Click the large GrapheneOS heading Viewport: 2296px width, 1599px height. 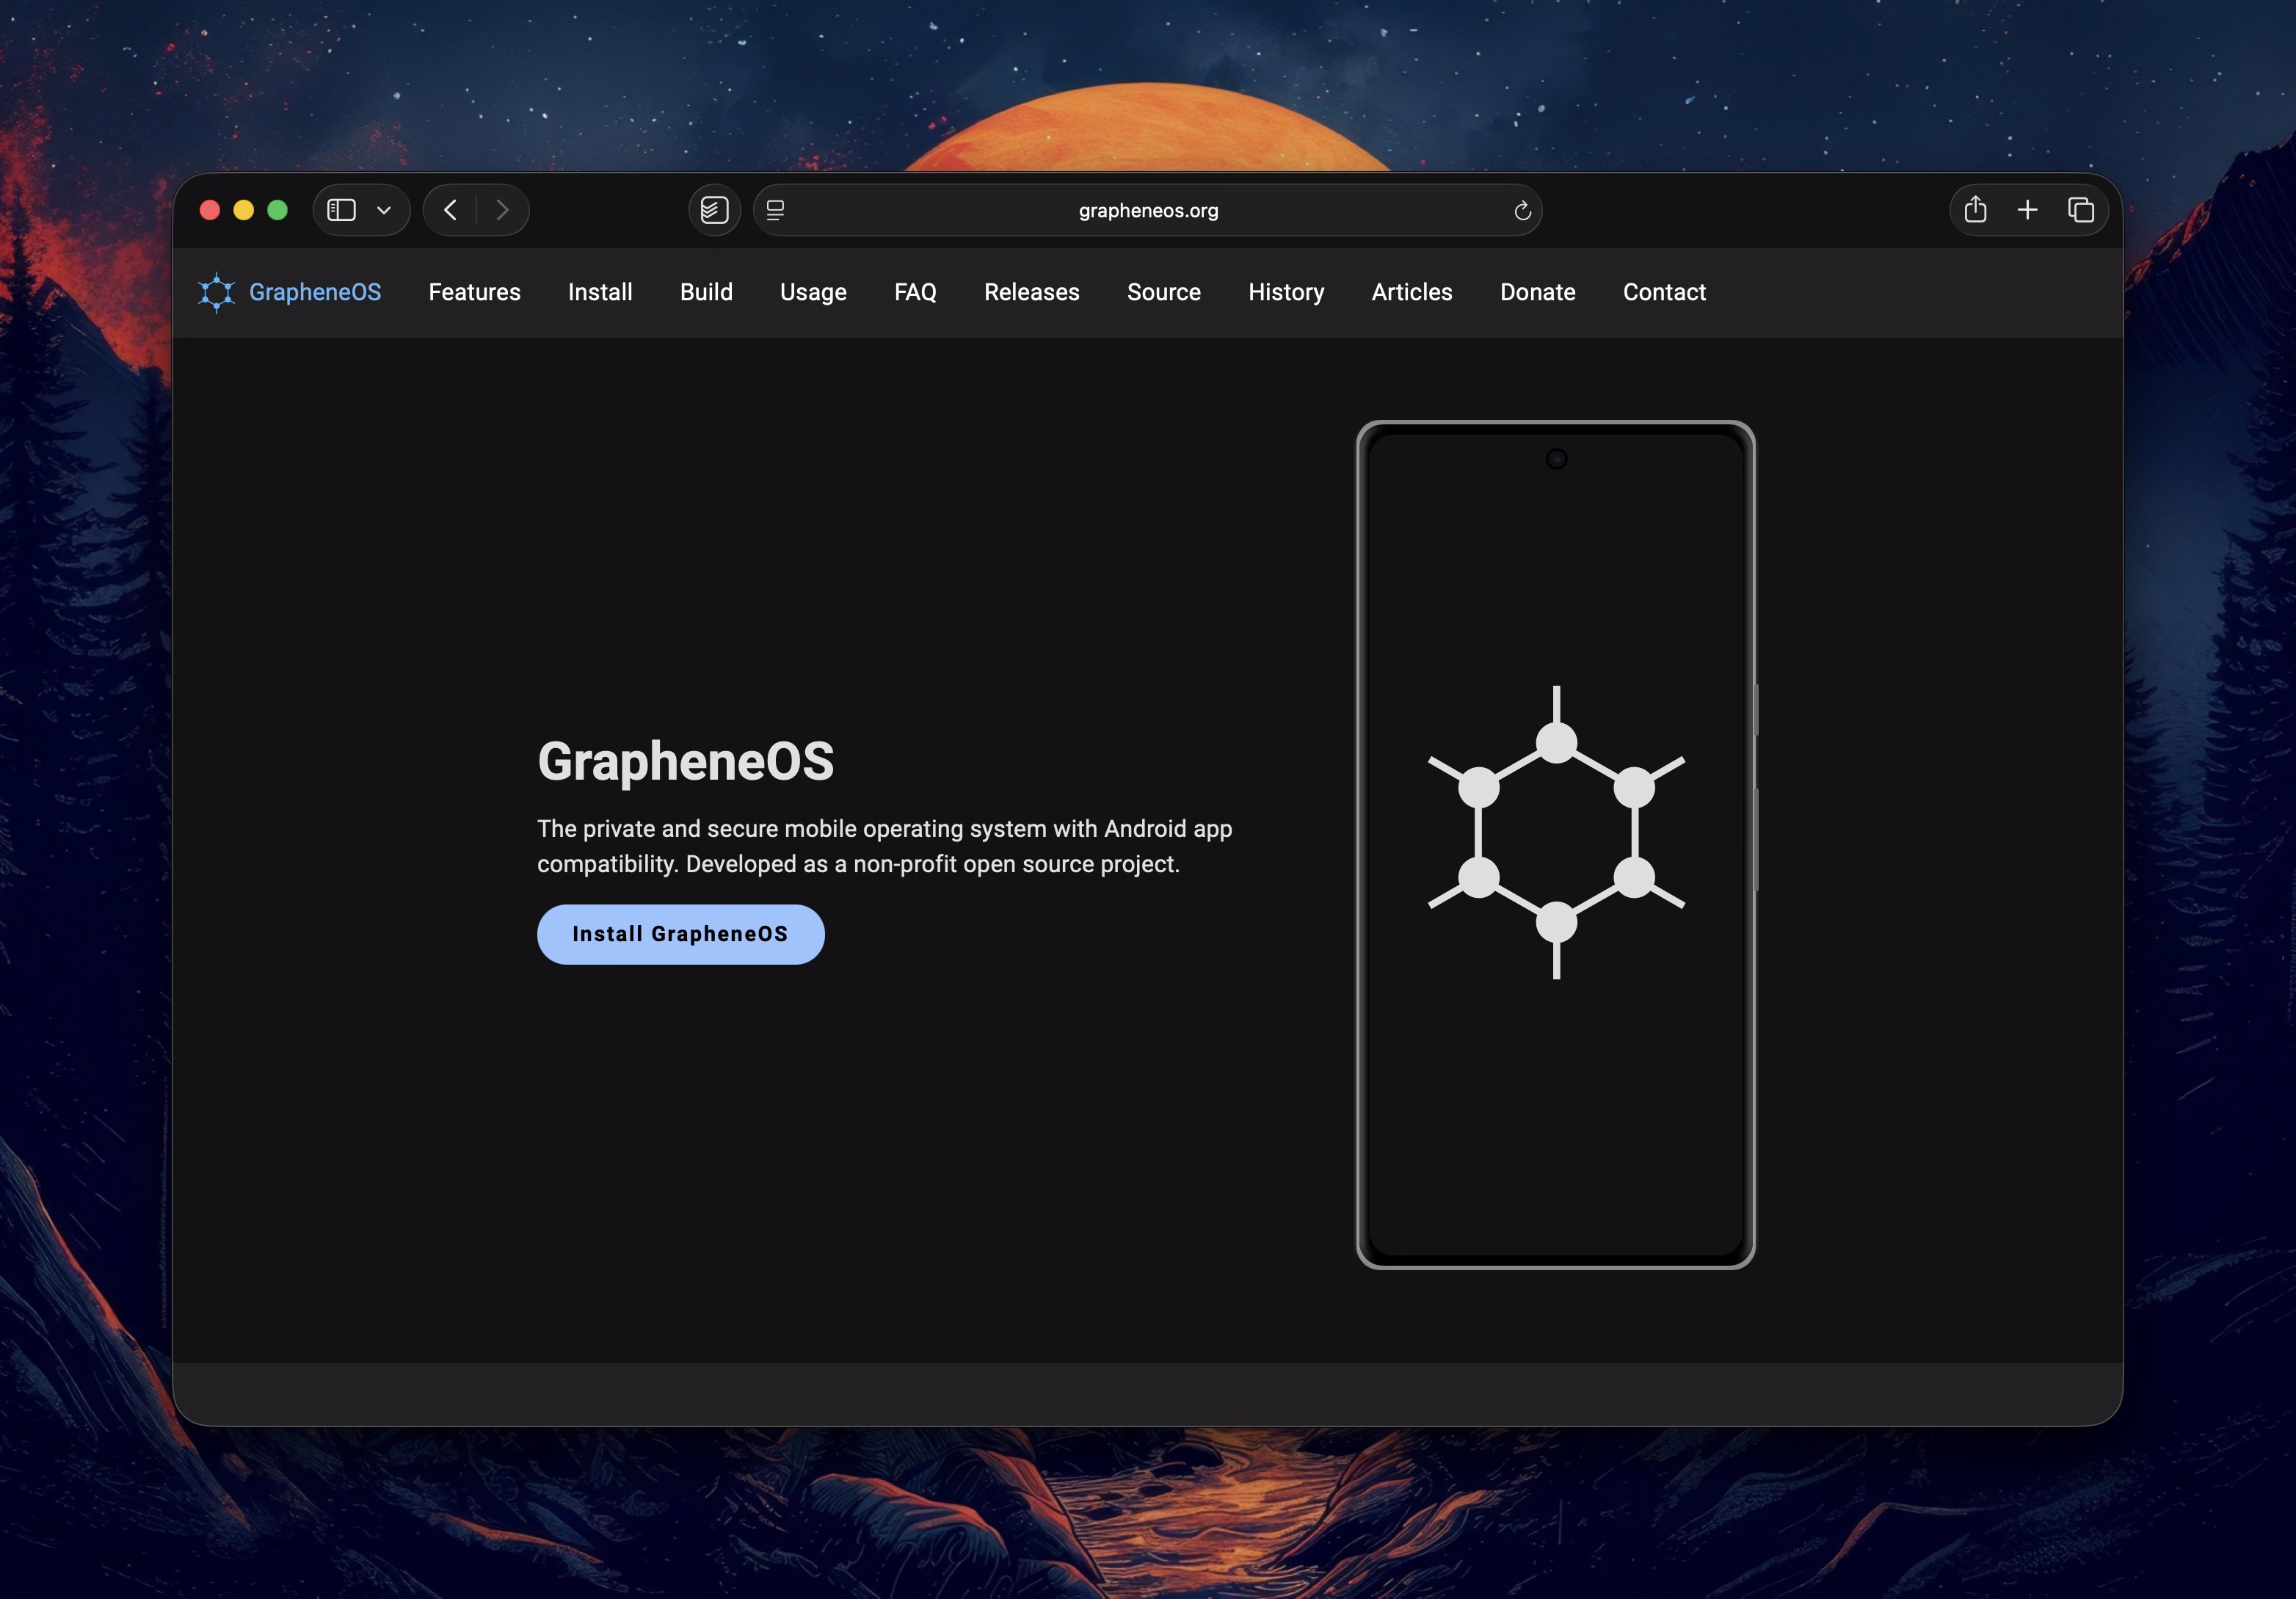686,761
